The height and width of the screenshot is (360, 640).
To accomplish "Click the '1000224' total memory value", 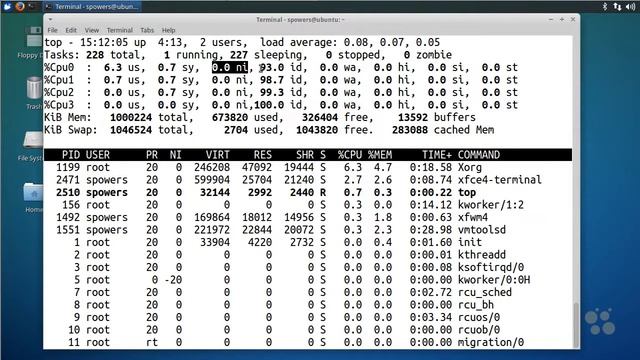I will tap(131, 118).
